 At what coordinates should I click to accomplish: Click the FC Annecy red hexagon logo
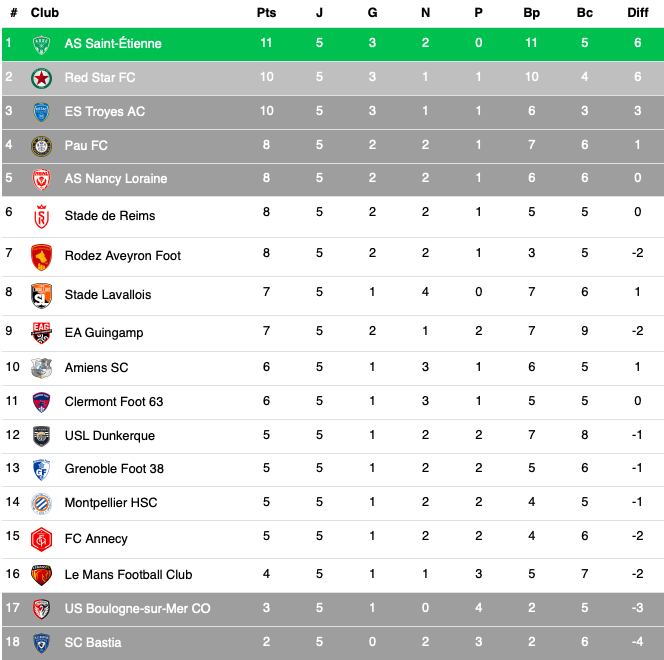click(x=42, y=539)
